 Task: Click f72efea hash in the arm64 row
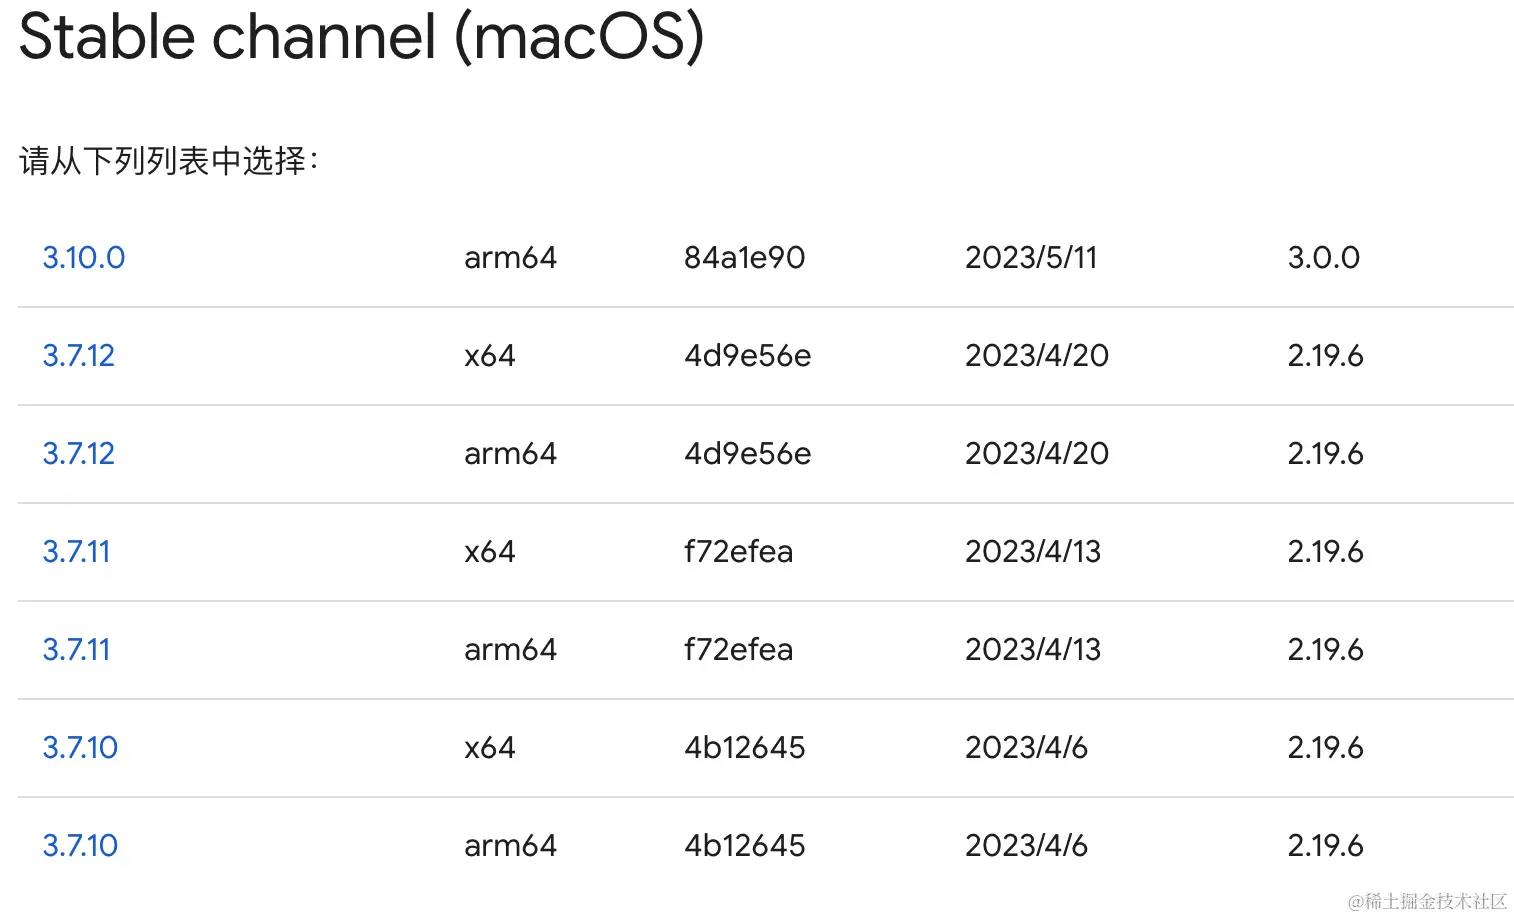[739, 650]
